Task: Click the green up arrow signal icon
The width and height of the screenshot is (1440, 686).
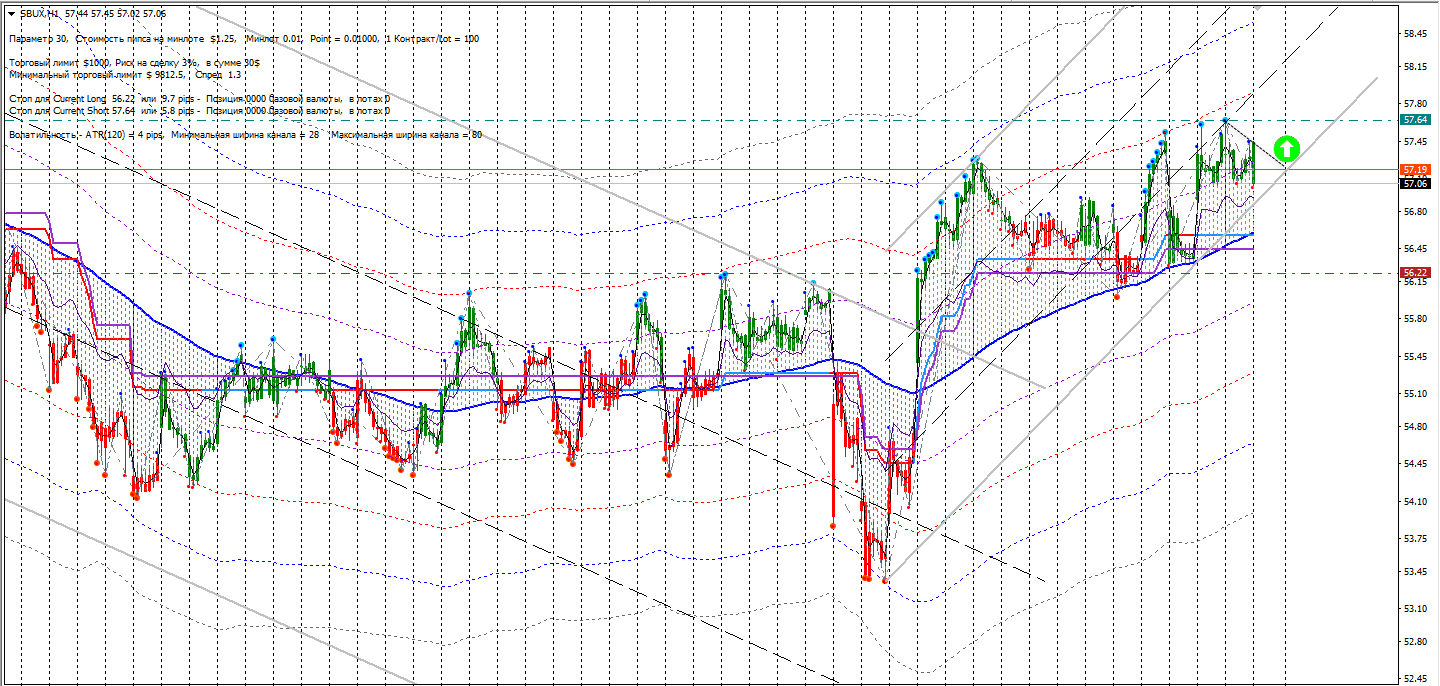Action: pyautogui.click(x=1287, y=149)
